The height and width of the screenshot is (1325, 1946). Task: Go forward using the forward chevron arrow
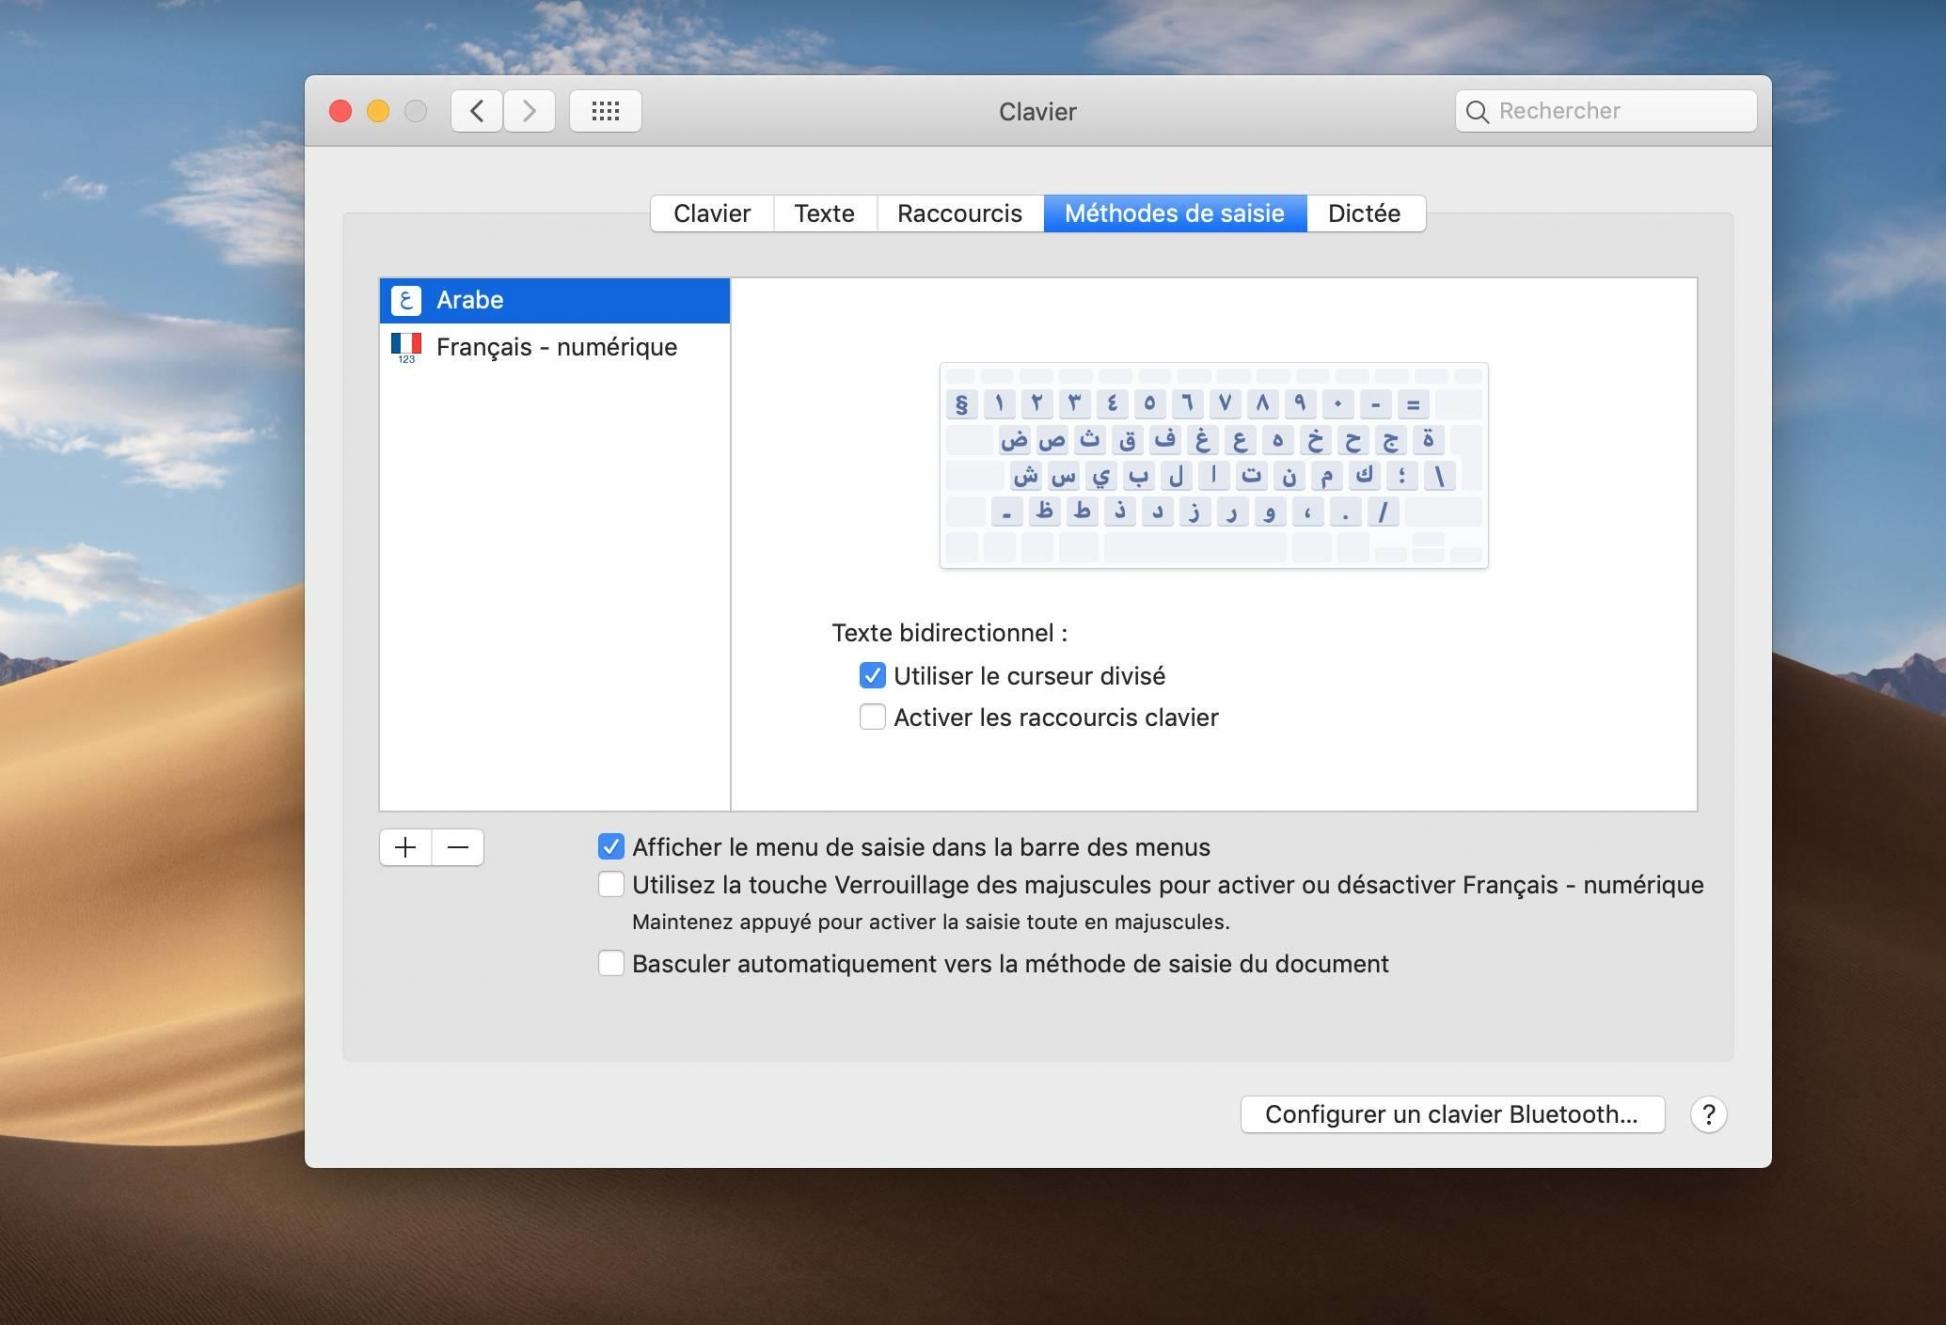pos(529,111)
